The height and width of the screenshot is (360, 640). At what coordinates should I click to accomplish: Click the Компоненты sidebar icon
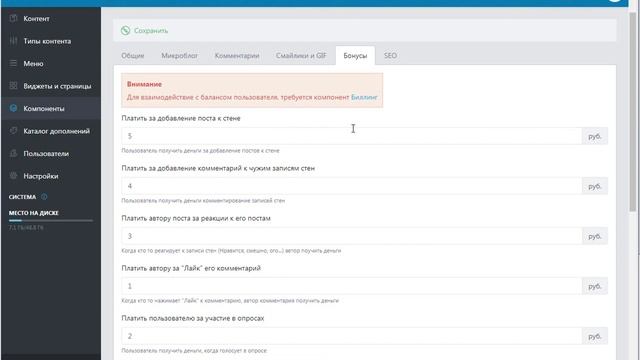(13, 108)
